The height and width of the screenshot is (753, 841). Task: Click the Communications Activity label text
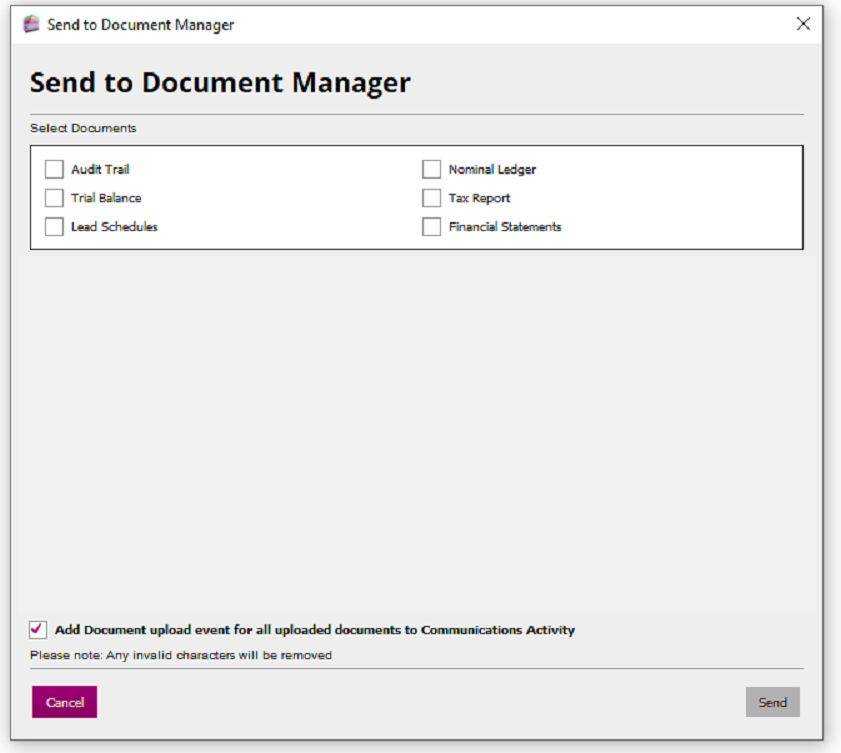(x=498, y=630)
